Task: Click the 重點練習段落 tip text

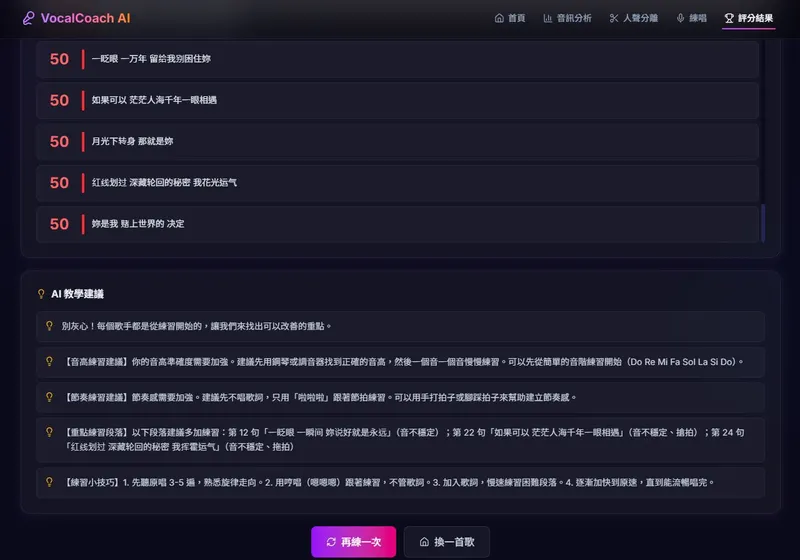Action: click(403, 440)
